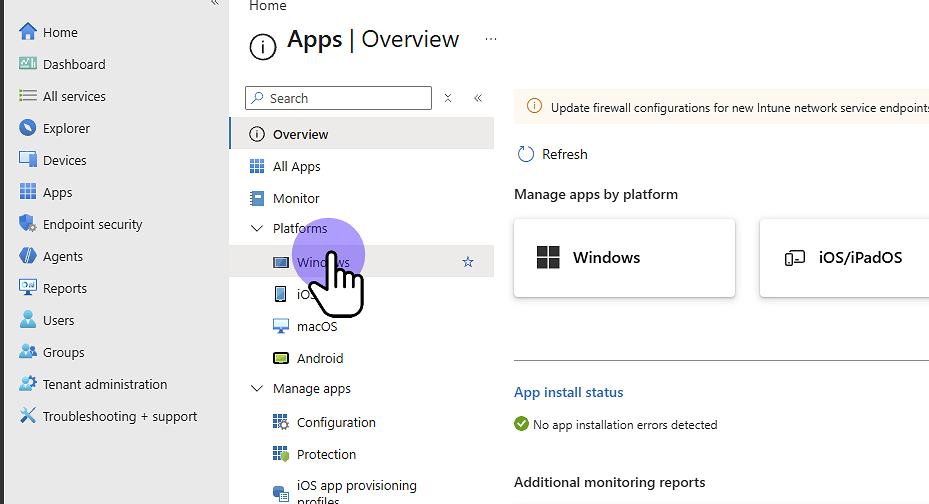Viewport: 929px width, 504px height.
Task: Click the Dashboard label in sidebar
Action: 74,64
